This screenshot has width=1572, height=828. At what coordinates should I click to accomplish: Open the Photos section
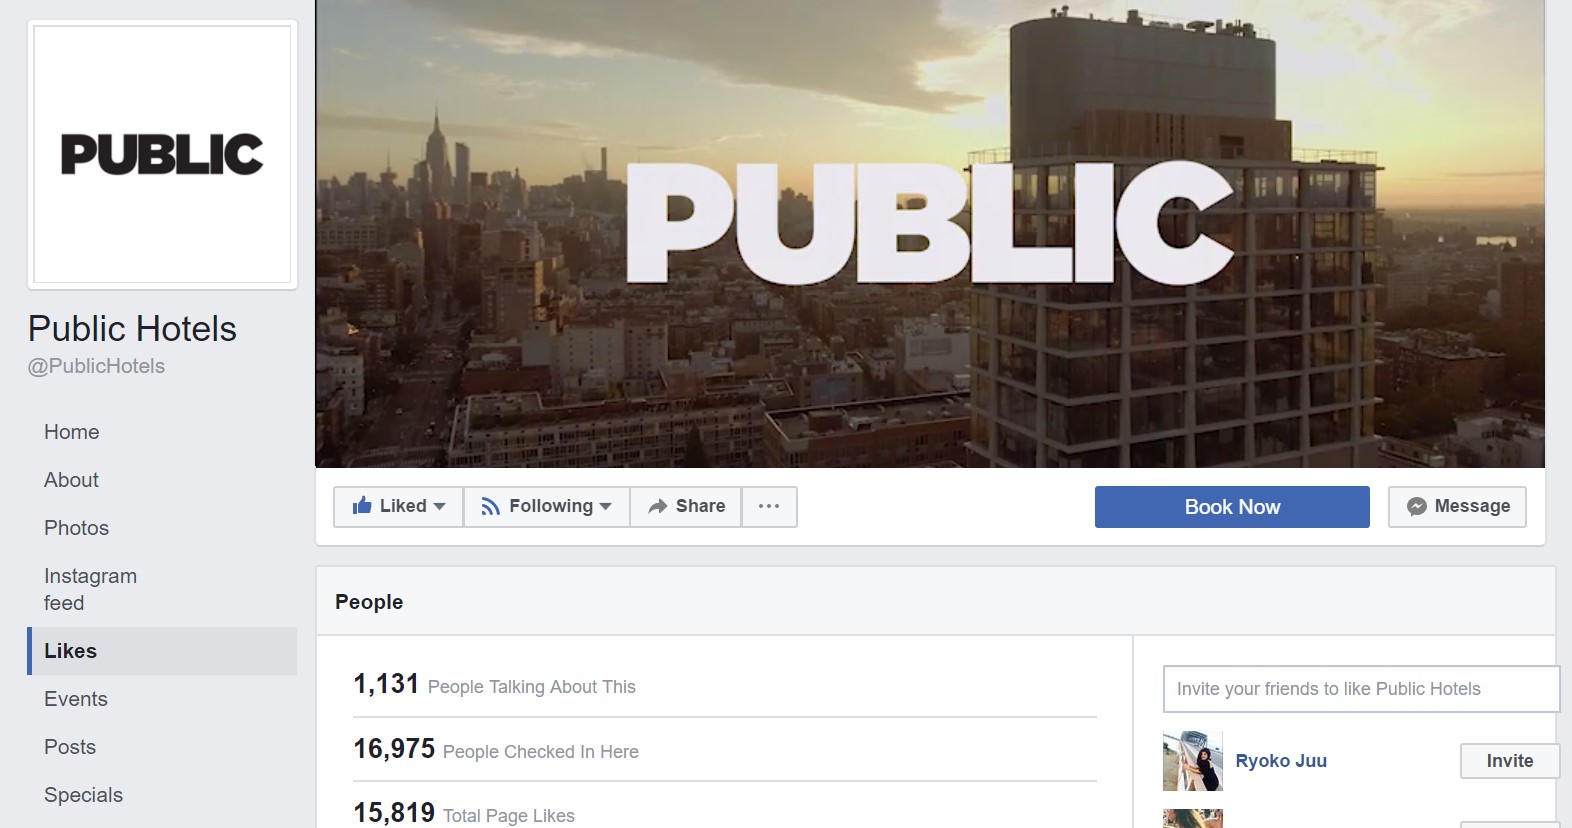pyautogui.click(x=76, y=528)
